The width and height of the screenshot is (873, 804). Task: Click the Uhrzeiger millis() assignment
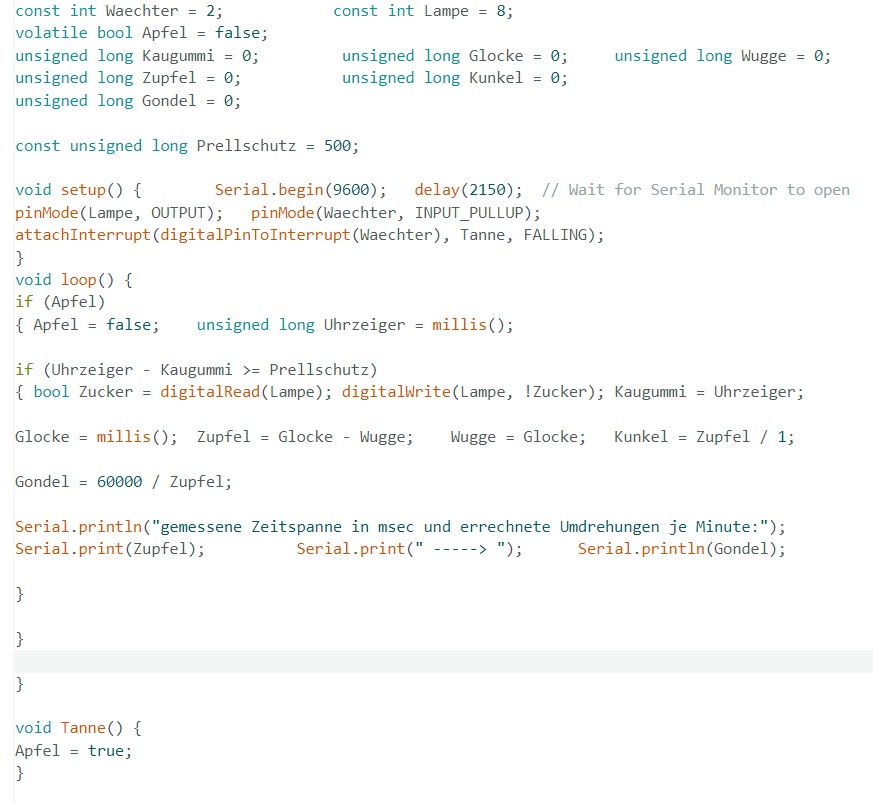pyautogui.click(x=355, y=325)
